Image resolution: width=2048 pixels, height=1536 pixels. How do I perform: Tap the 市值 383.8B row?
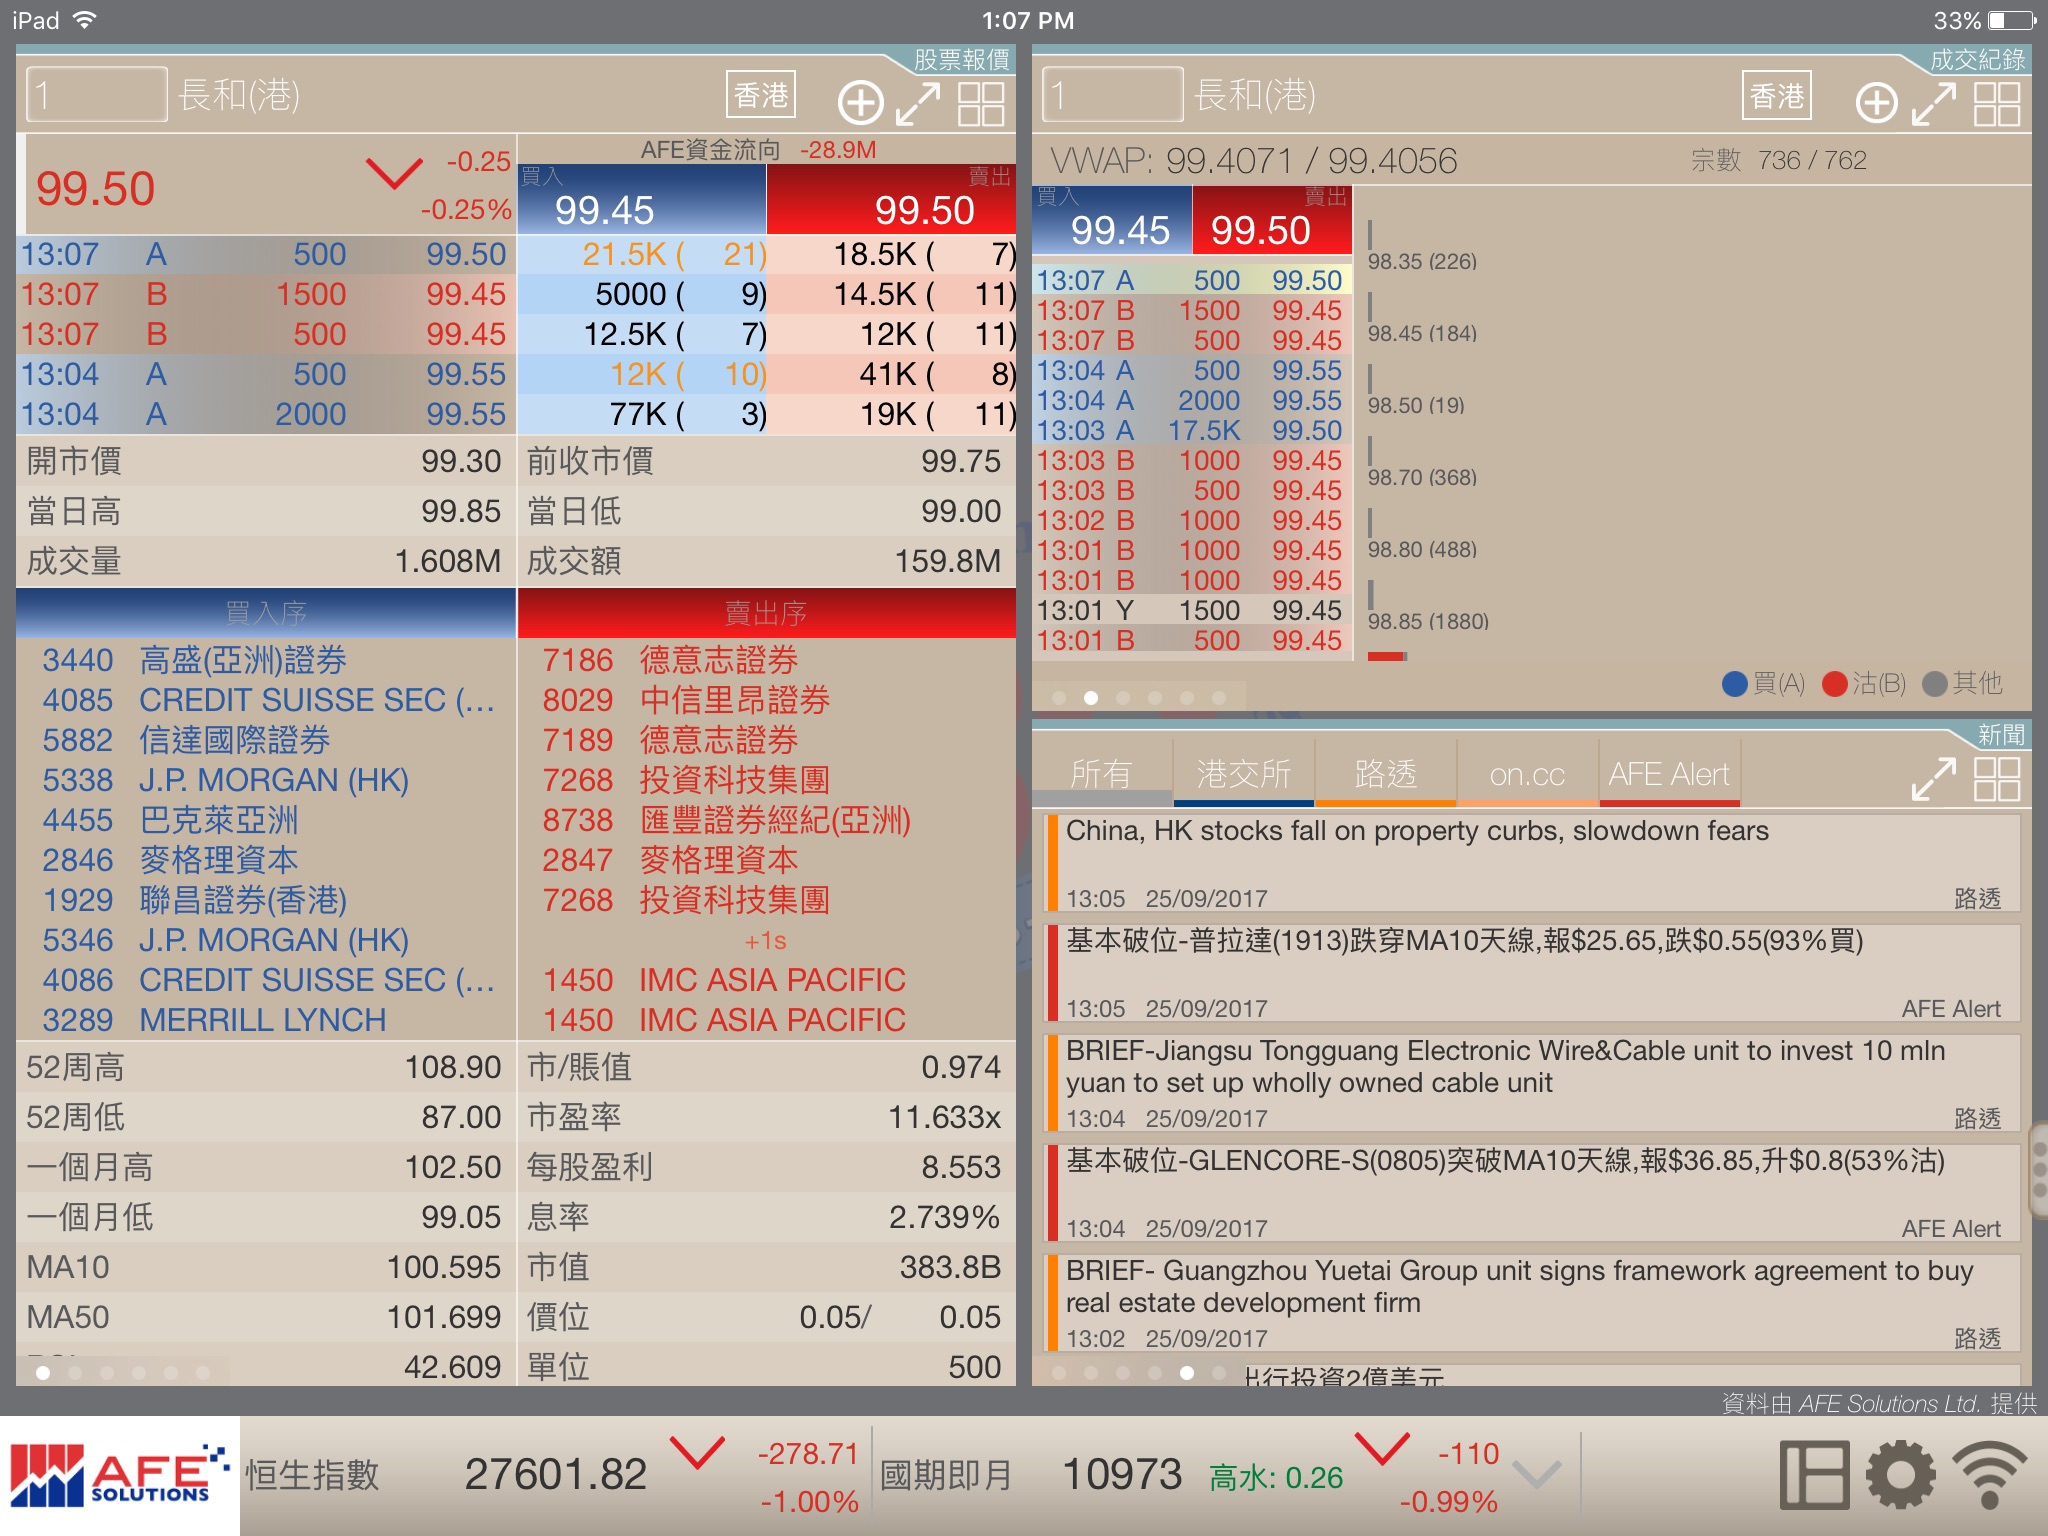[x=765, y=1267]
